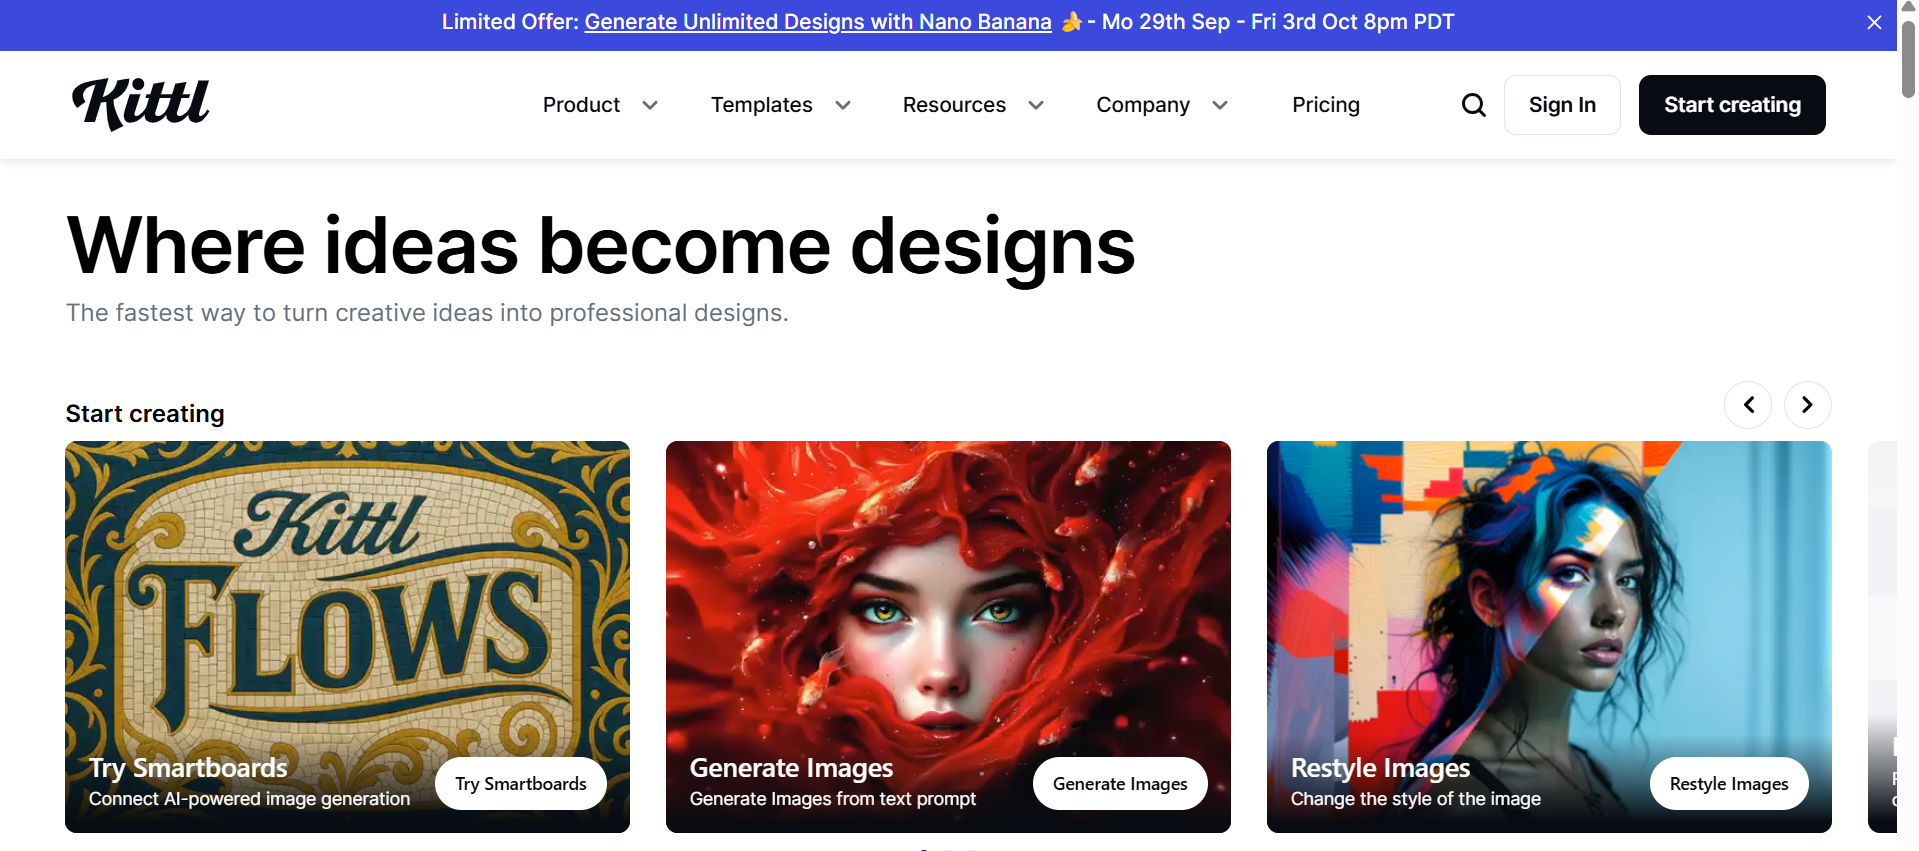Open the search magnifier icon
The height and width of the screenshot is (851, 1919).
[x=1473, y=105]
